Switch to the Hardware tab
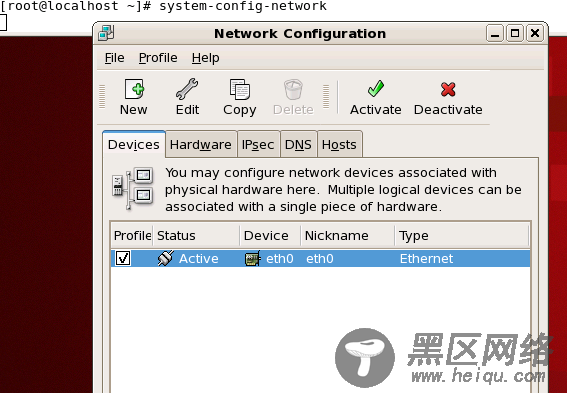567x393 pixels. coord(201,144)
